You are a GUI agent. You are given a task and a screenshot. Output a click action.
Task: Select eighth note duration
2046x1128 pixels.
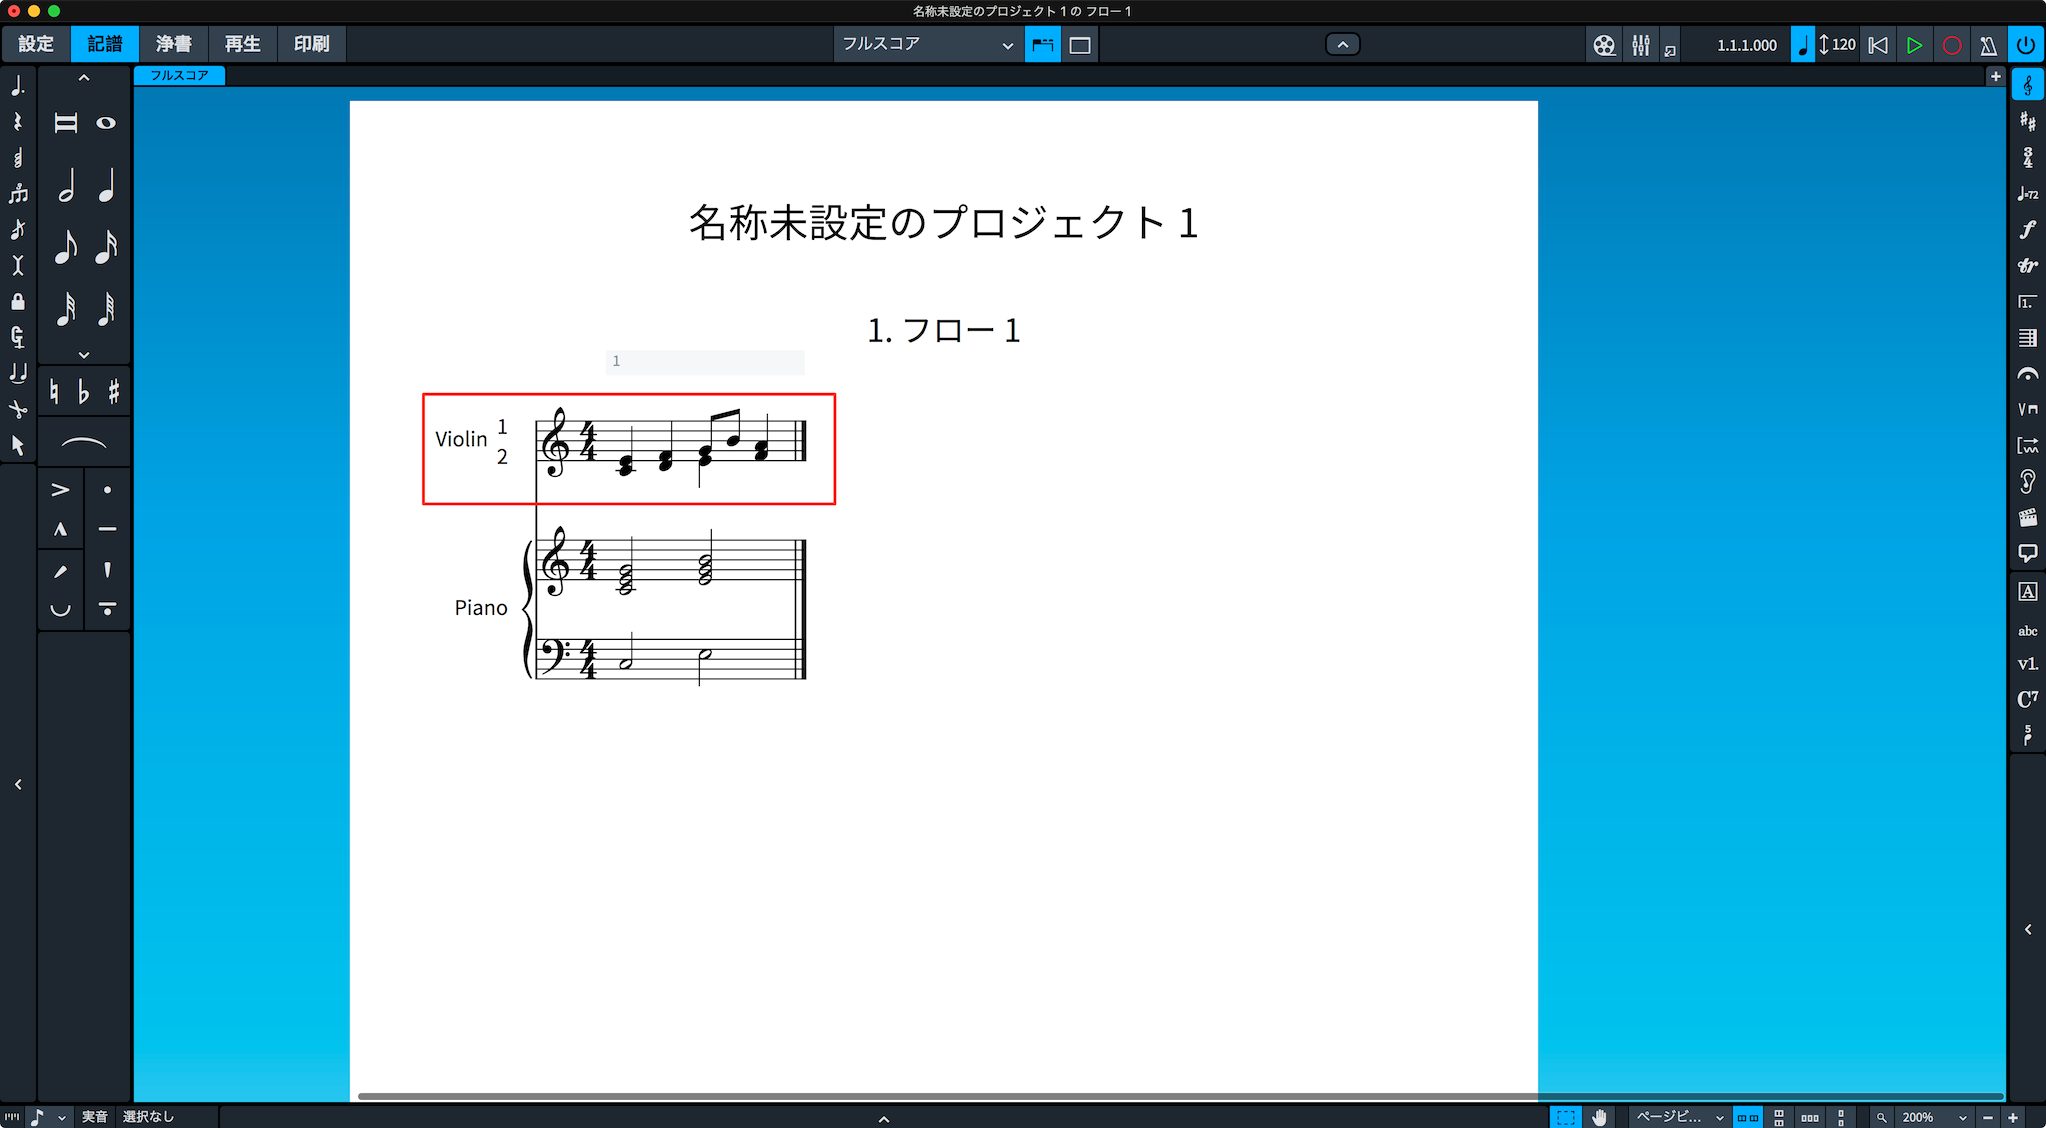(x=66, y=247)
